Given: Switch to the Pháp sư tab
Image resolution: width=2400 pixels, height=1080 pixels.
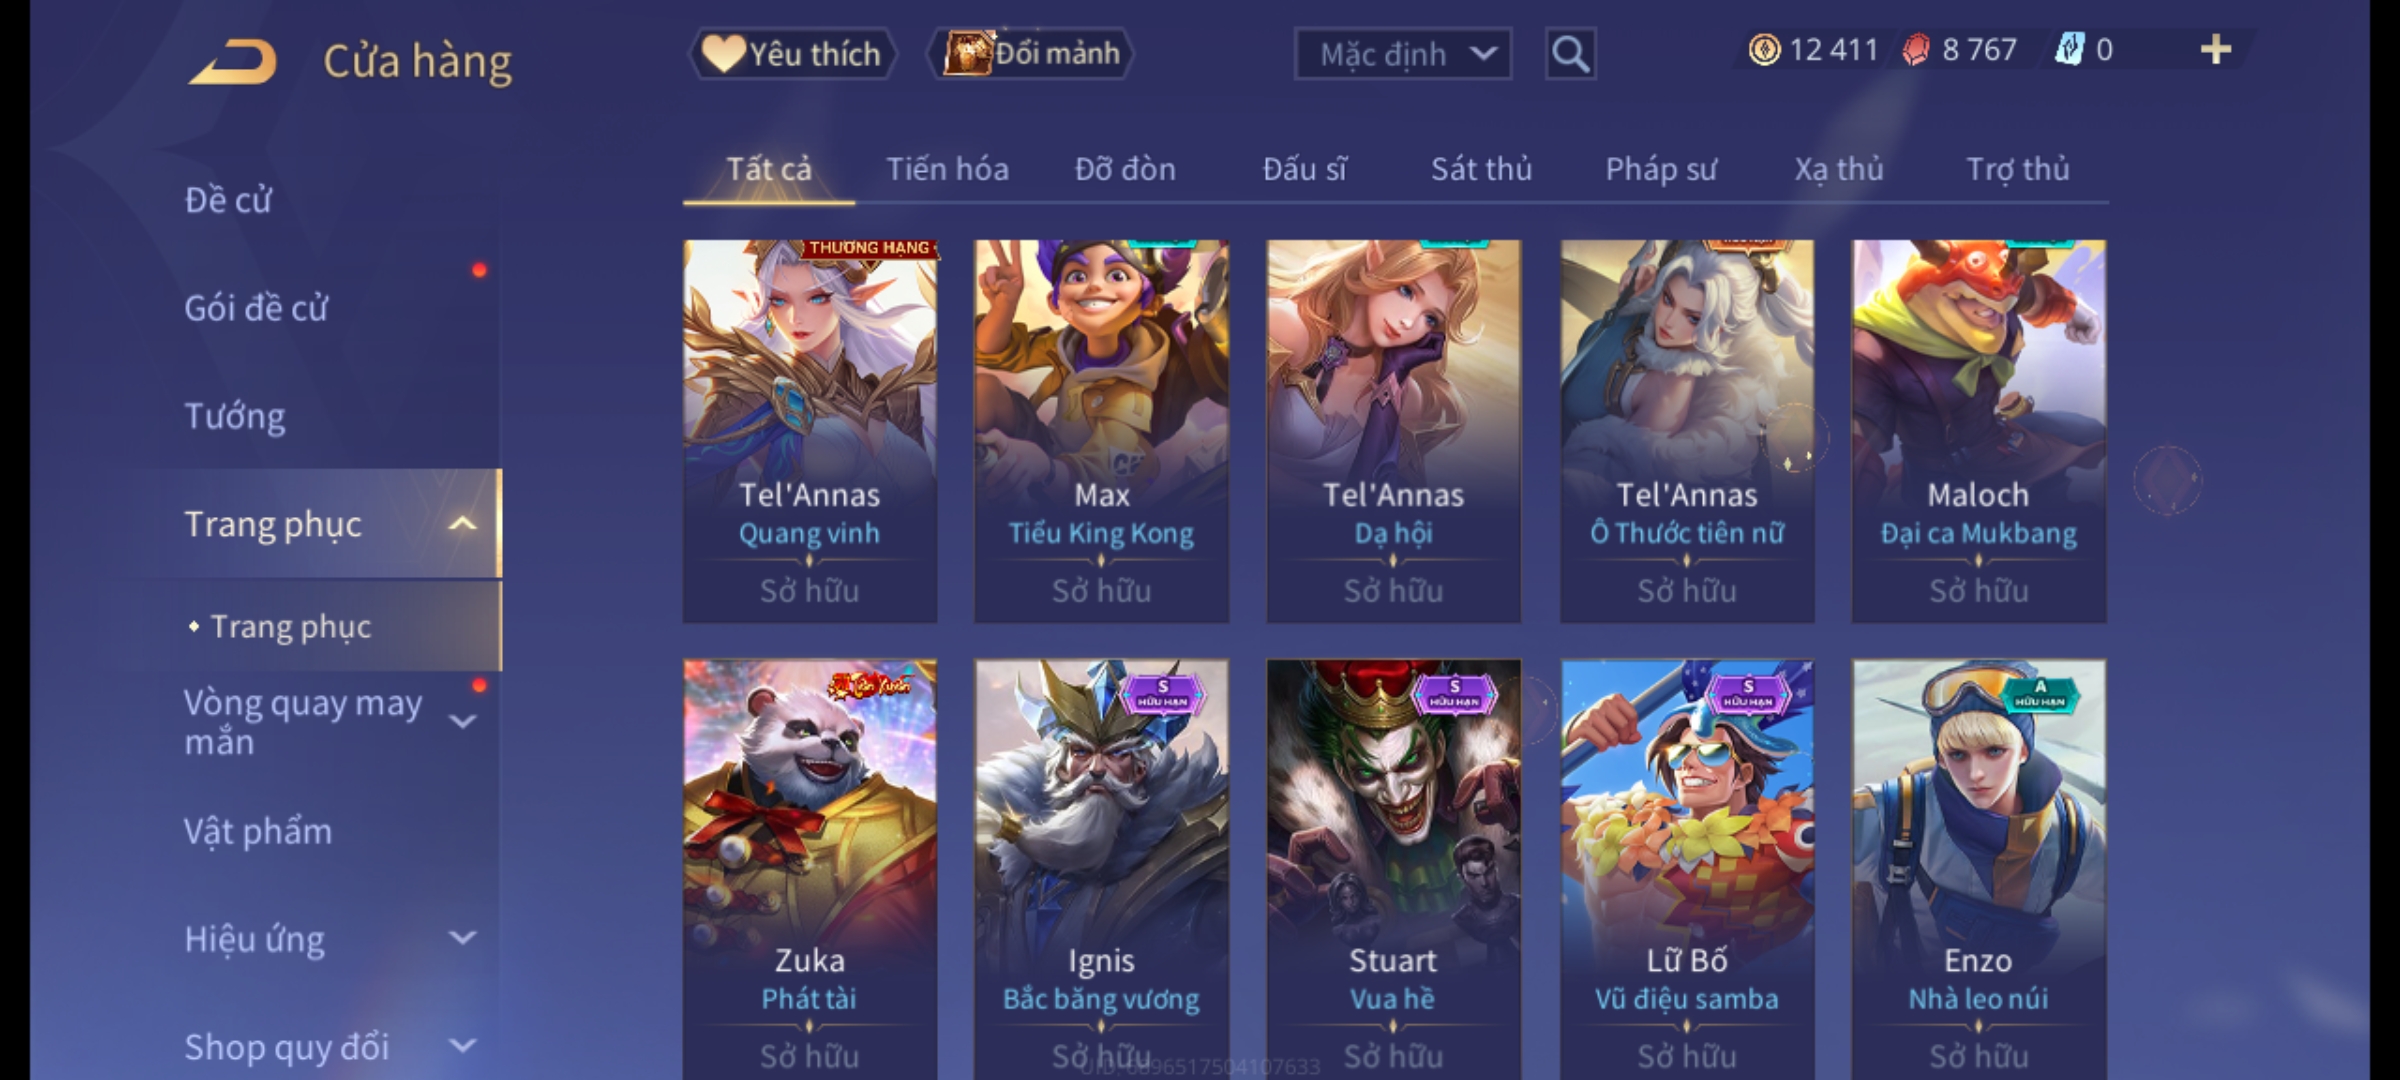Looking at the screenshot, I should [x=1661, y=169].
